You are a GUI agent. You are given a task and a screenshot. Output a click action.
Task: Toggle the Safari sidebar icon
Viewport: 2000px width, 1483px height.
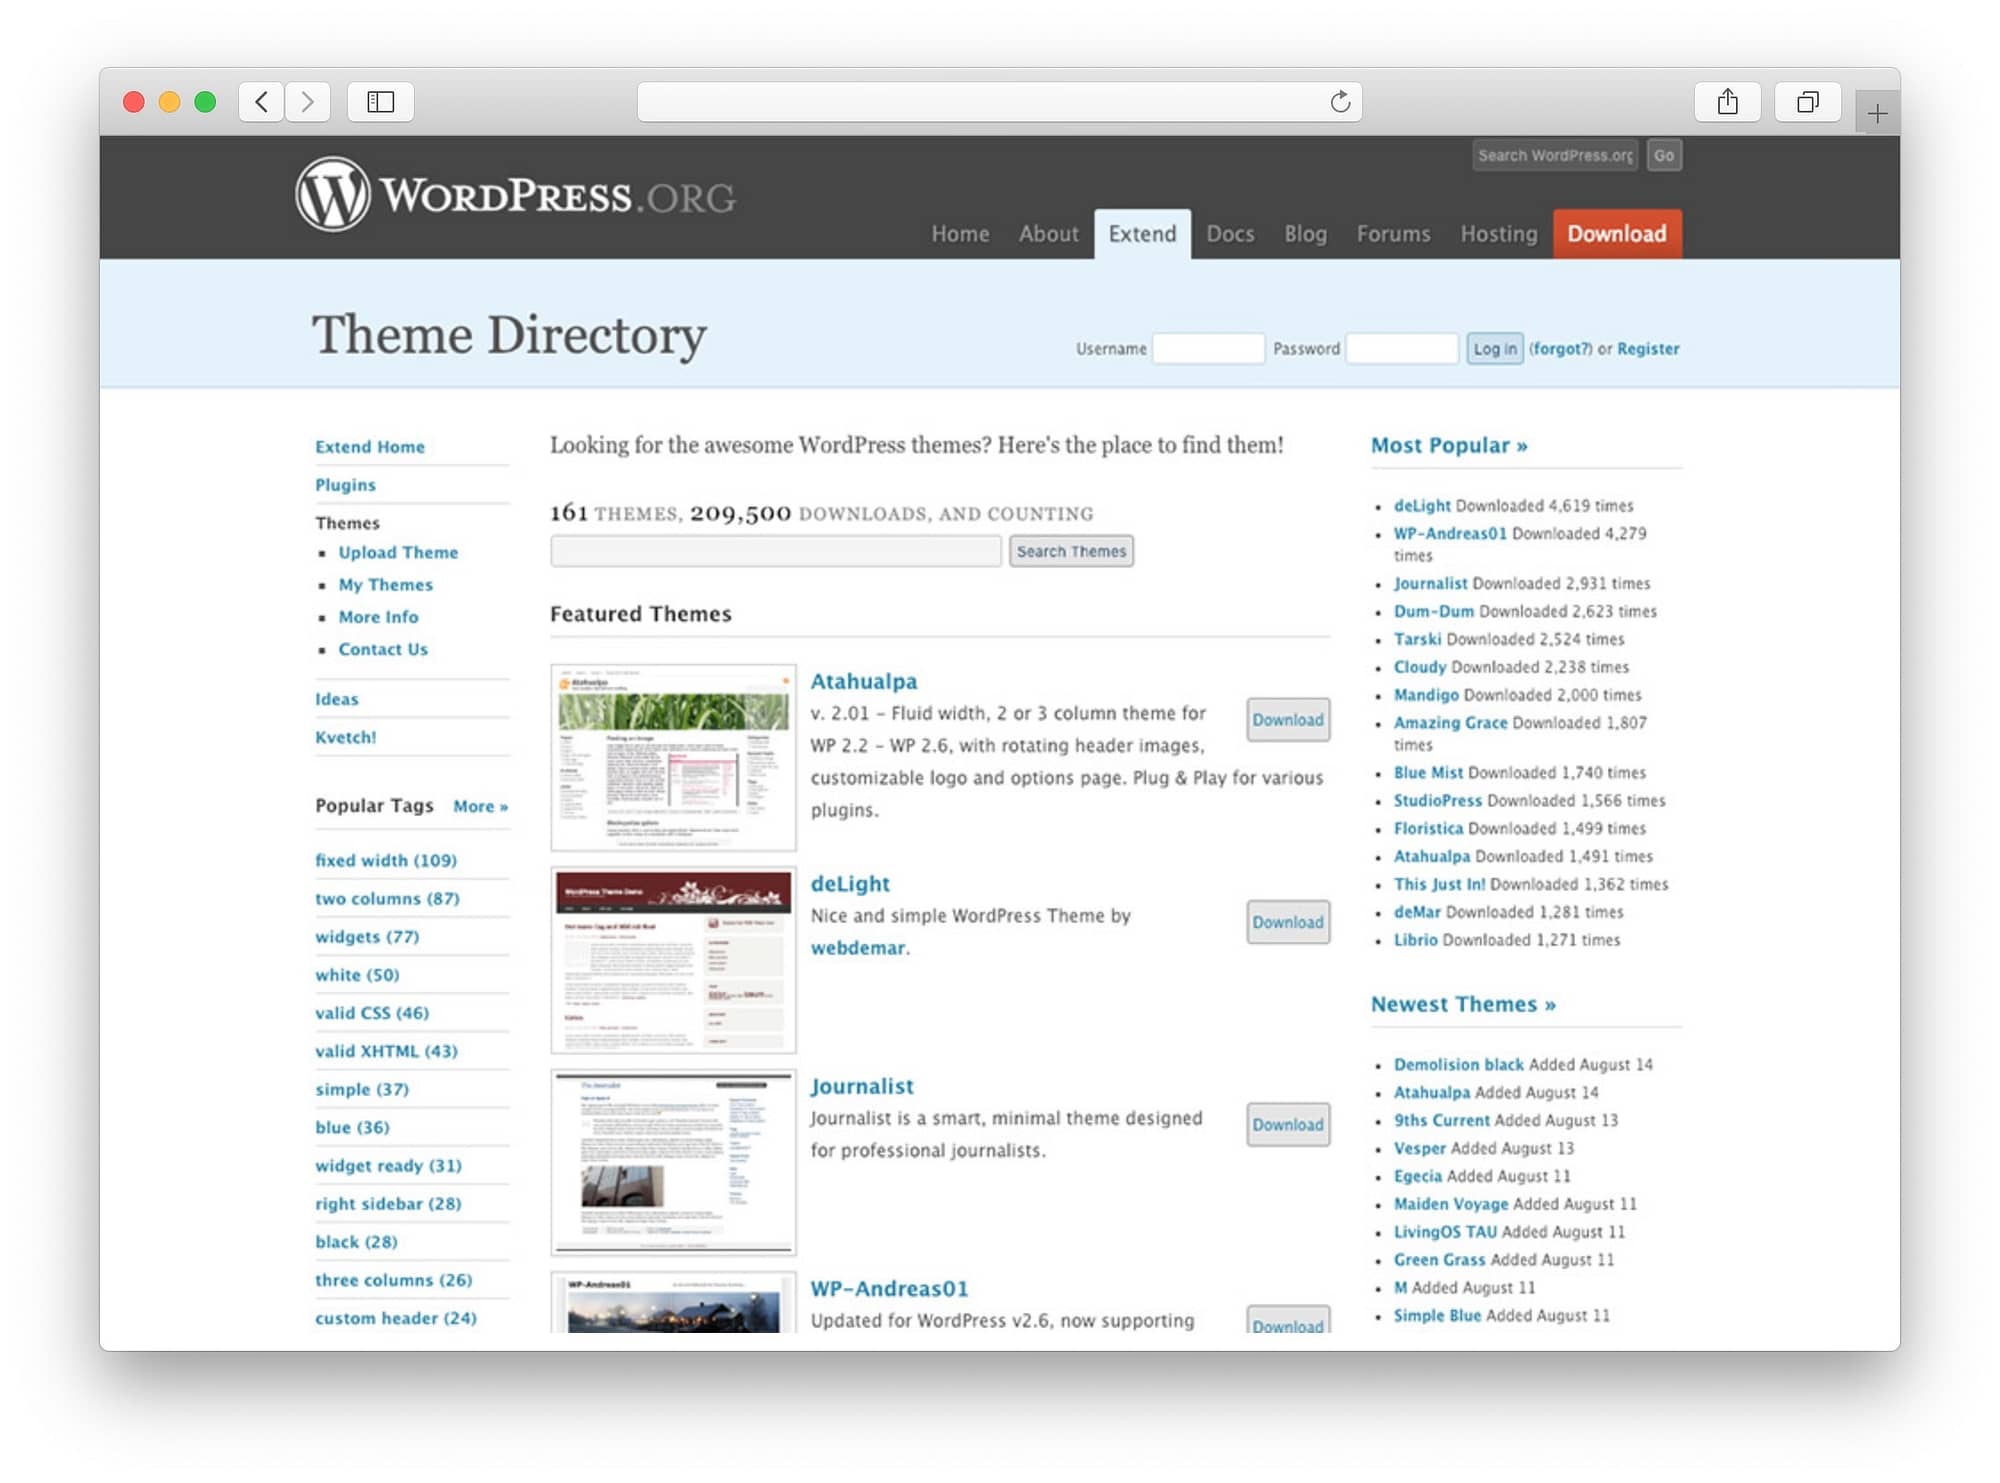(x=381, y=102)
